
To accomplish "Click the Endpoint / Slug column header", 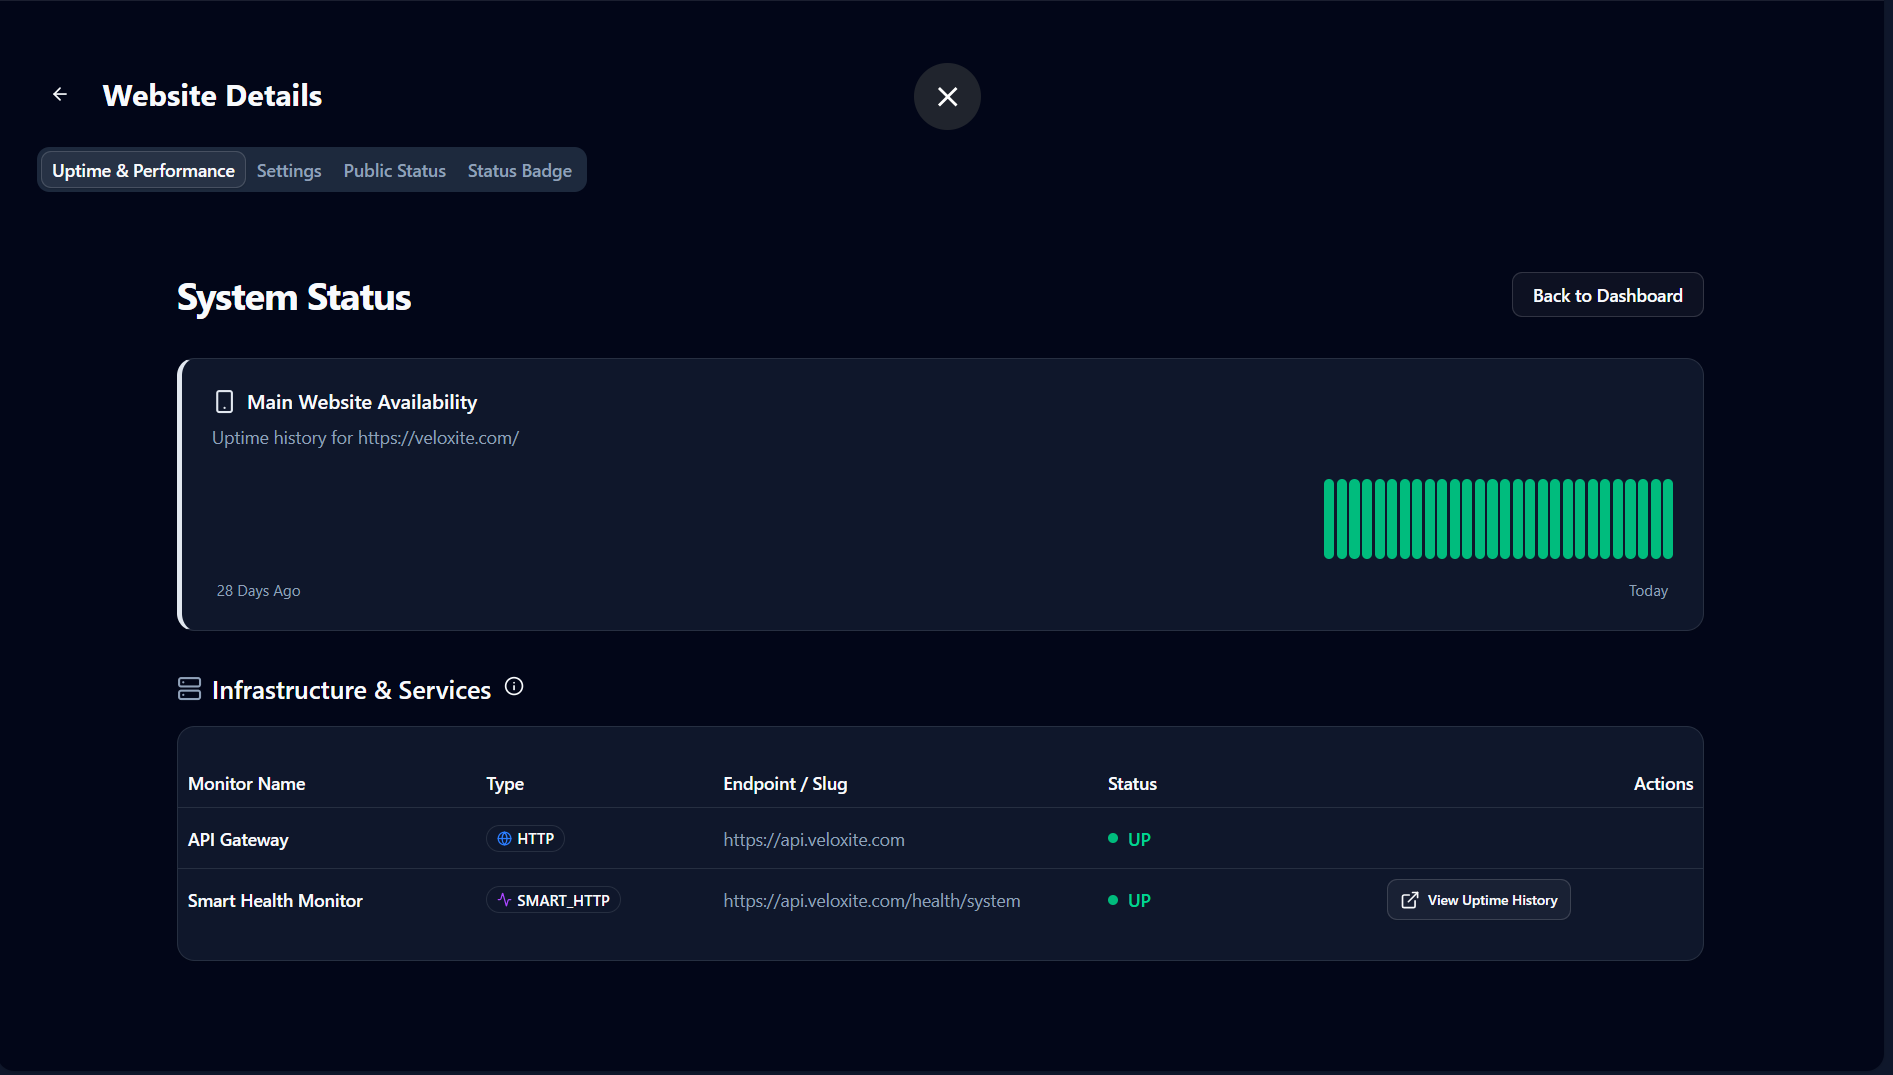I will tap(785, 784).
